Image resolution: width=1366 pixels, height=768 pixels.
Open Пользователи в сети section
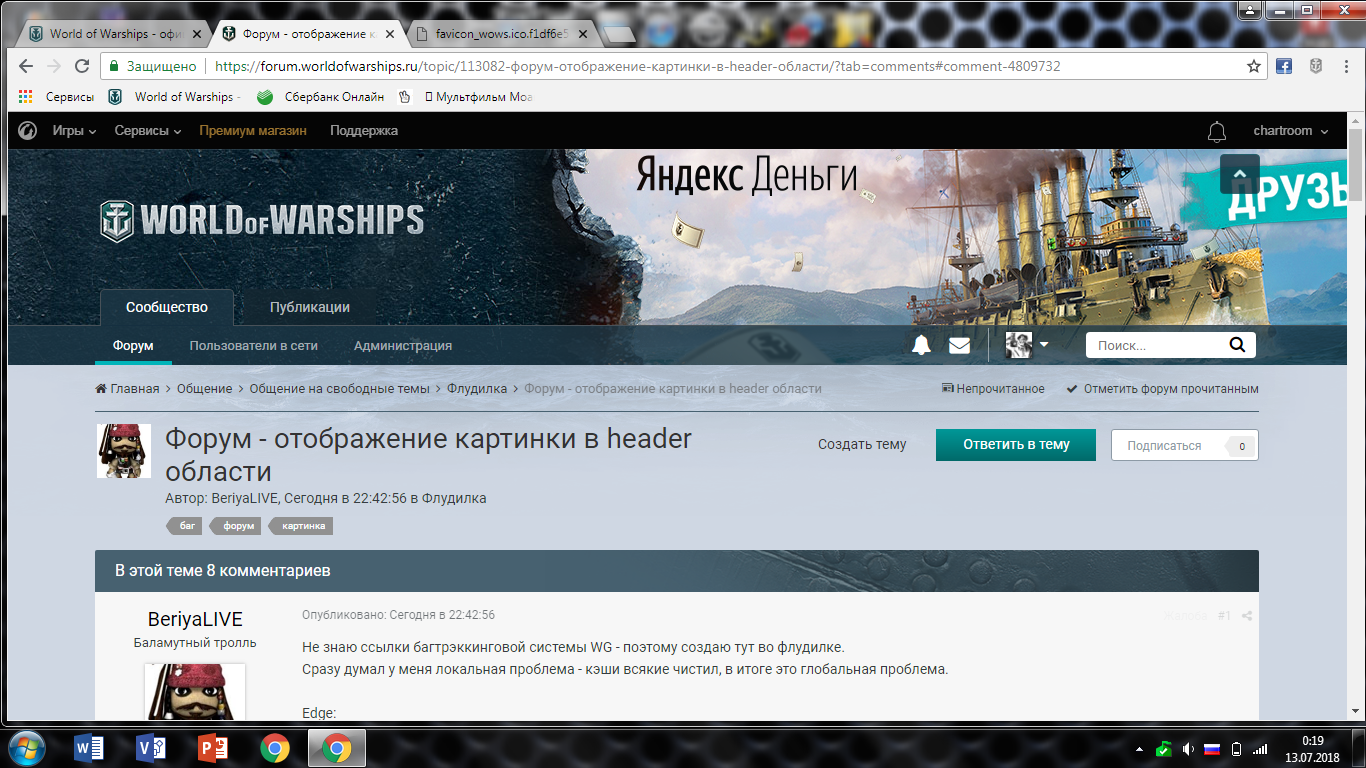(254, 346)
